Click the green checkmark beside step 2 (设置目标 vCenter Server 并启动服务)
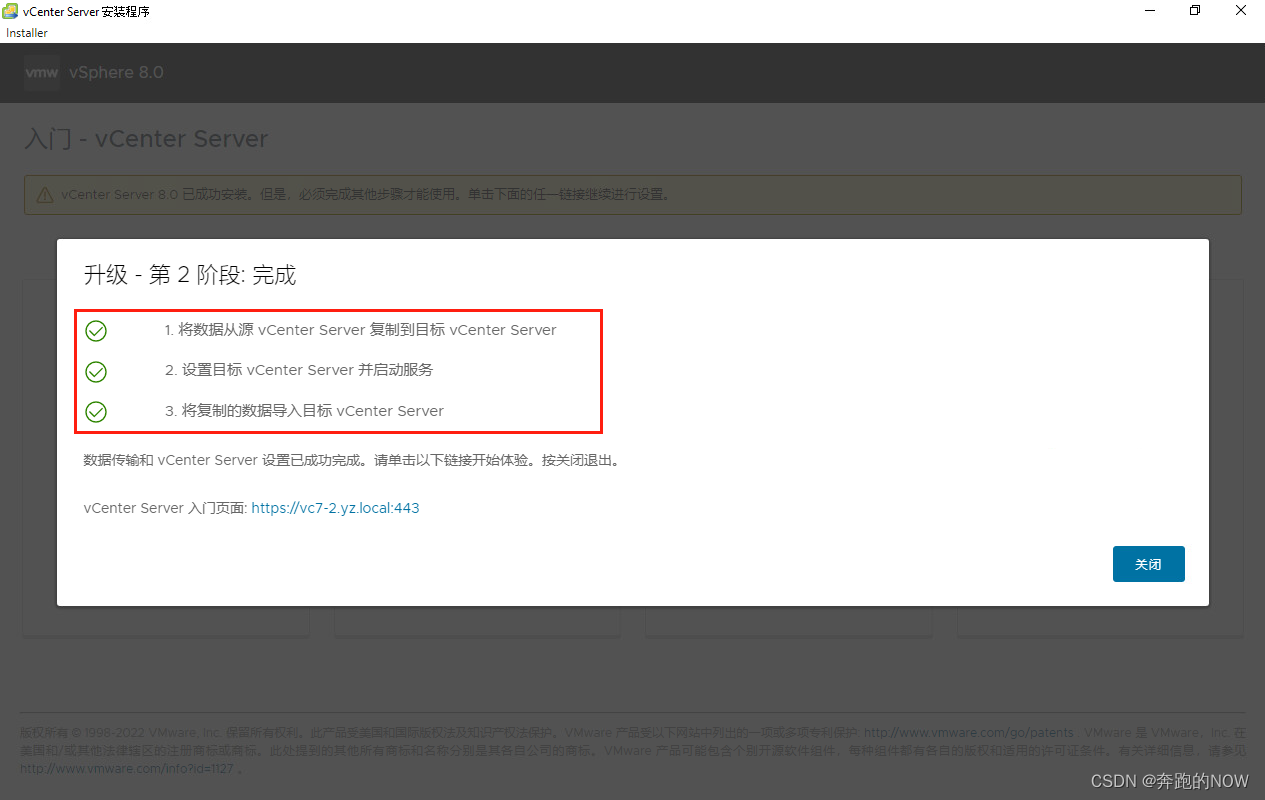Viewport: 1265px width, 800px height. coord(96,371)
